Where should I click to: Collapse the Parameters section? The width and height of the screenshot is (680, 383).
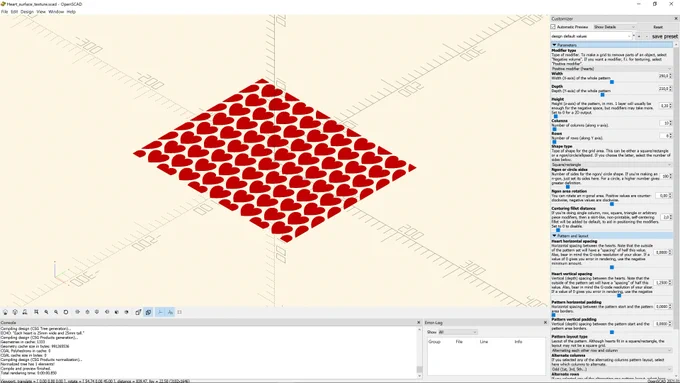tap(612, 45)
